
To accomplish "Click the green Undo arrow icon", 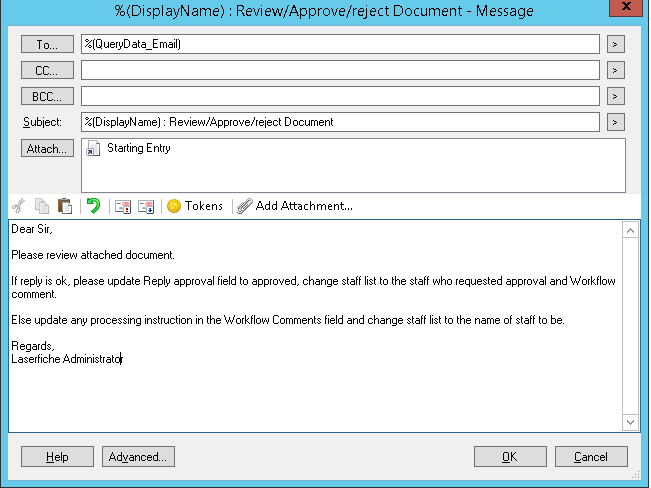I will [x=93, y=206].
